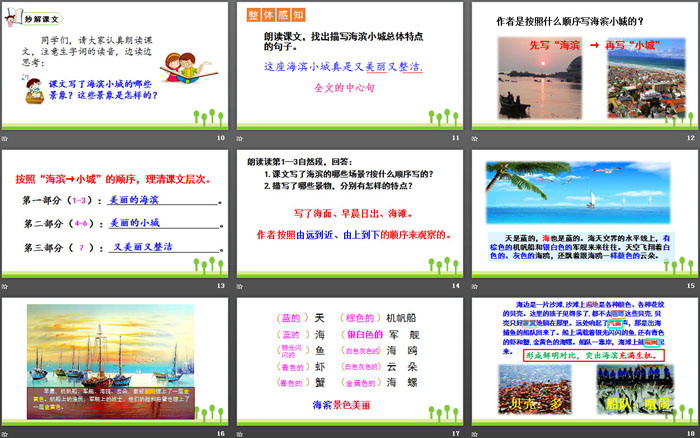Click the animation icon under slide 13

5,286
